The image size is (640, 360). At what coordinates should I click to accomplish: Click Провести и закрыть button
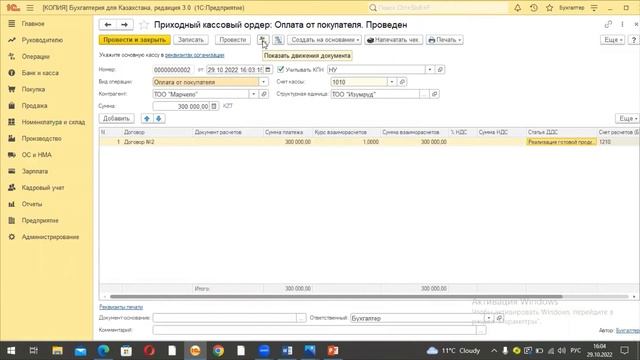point(134,40)
